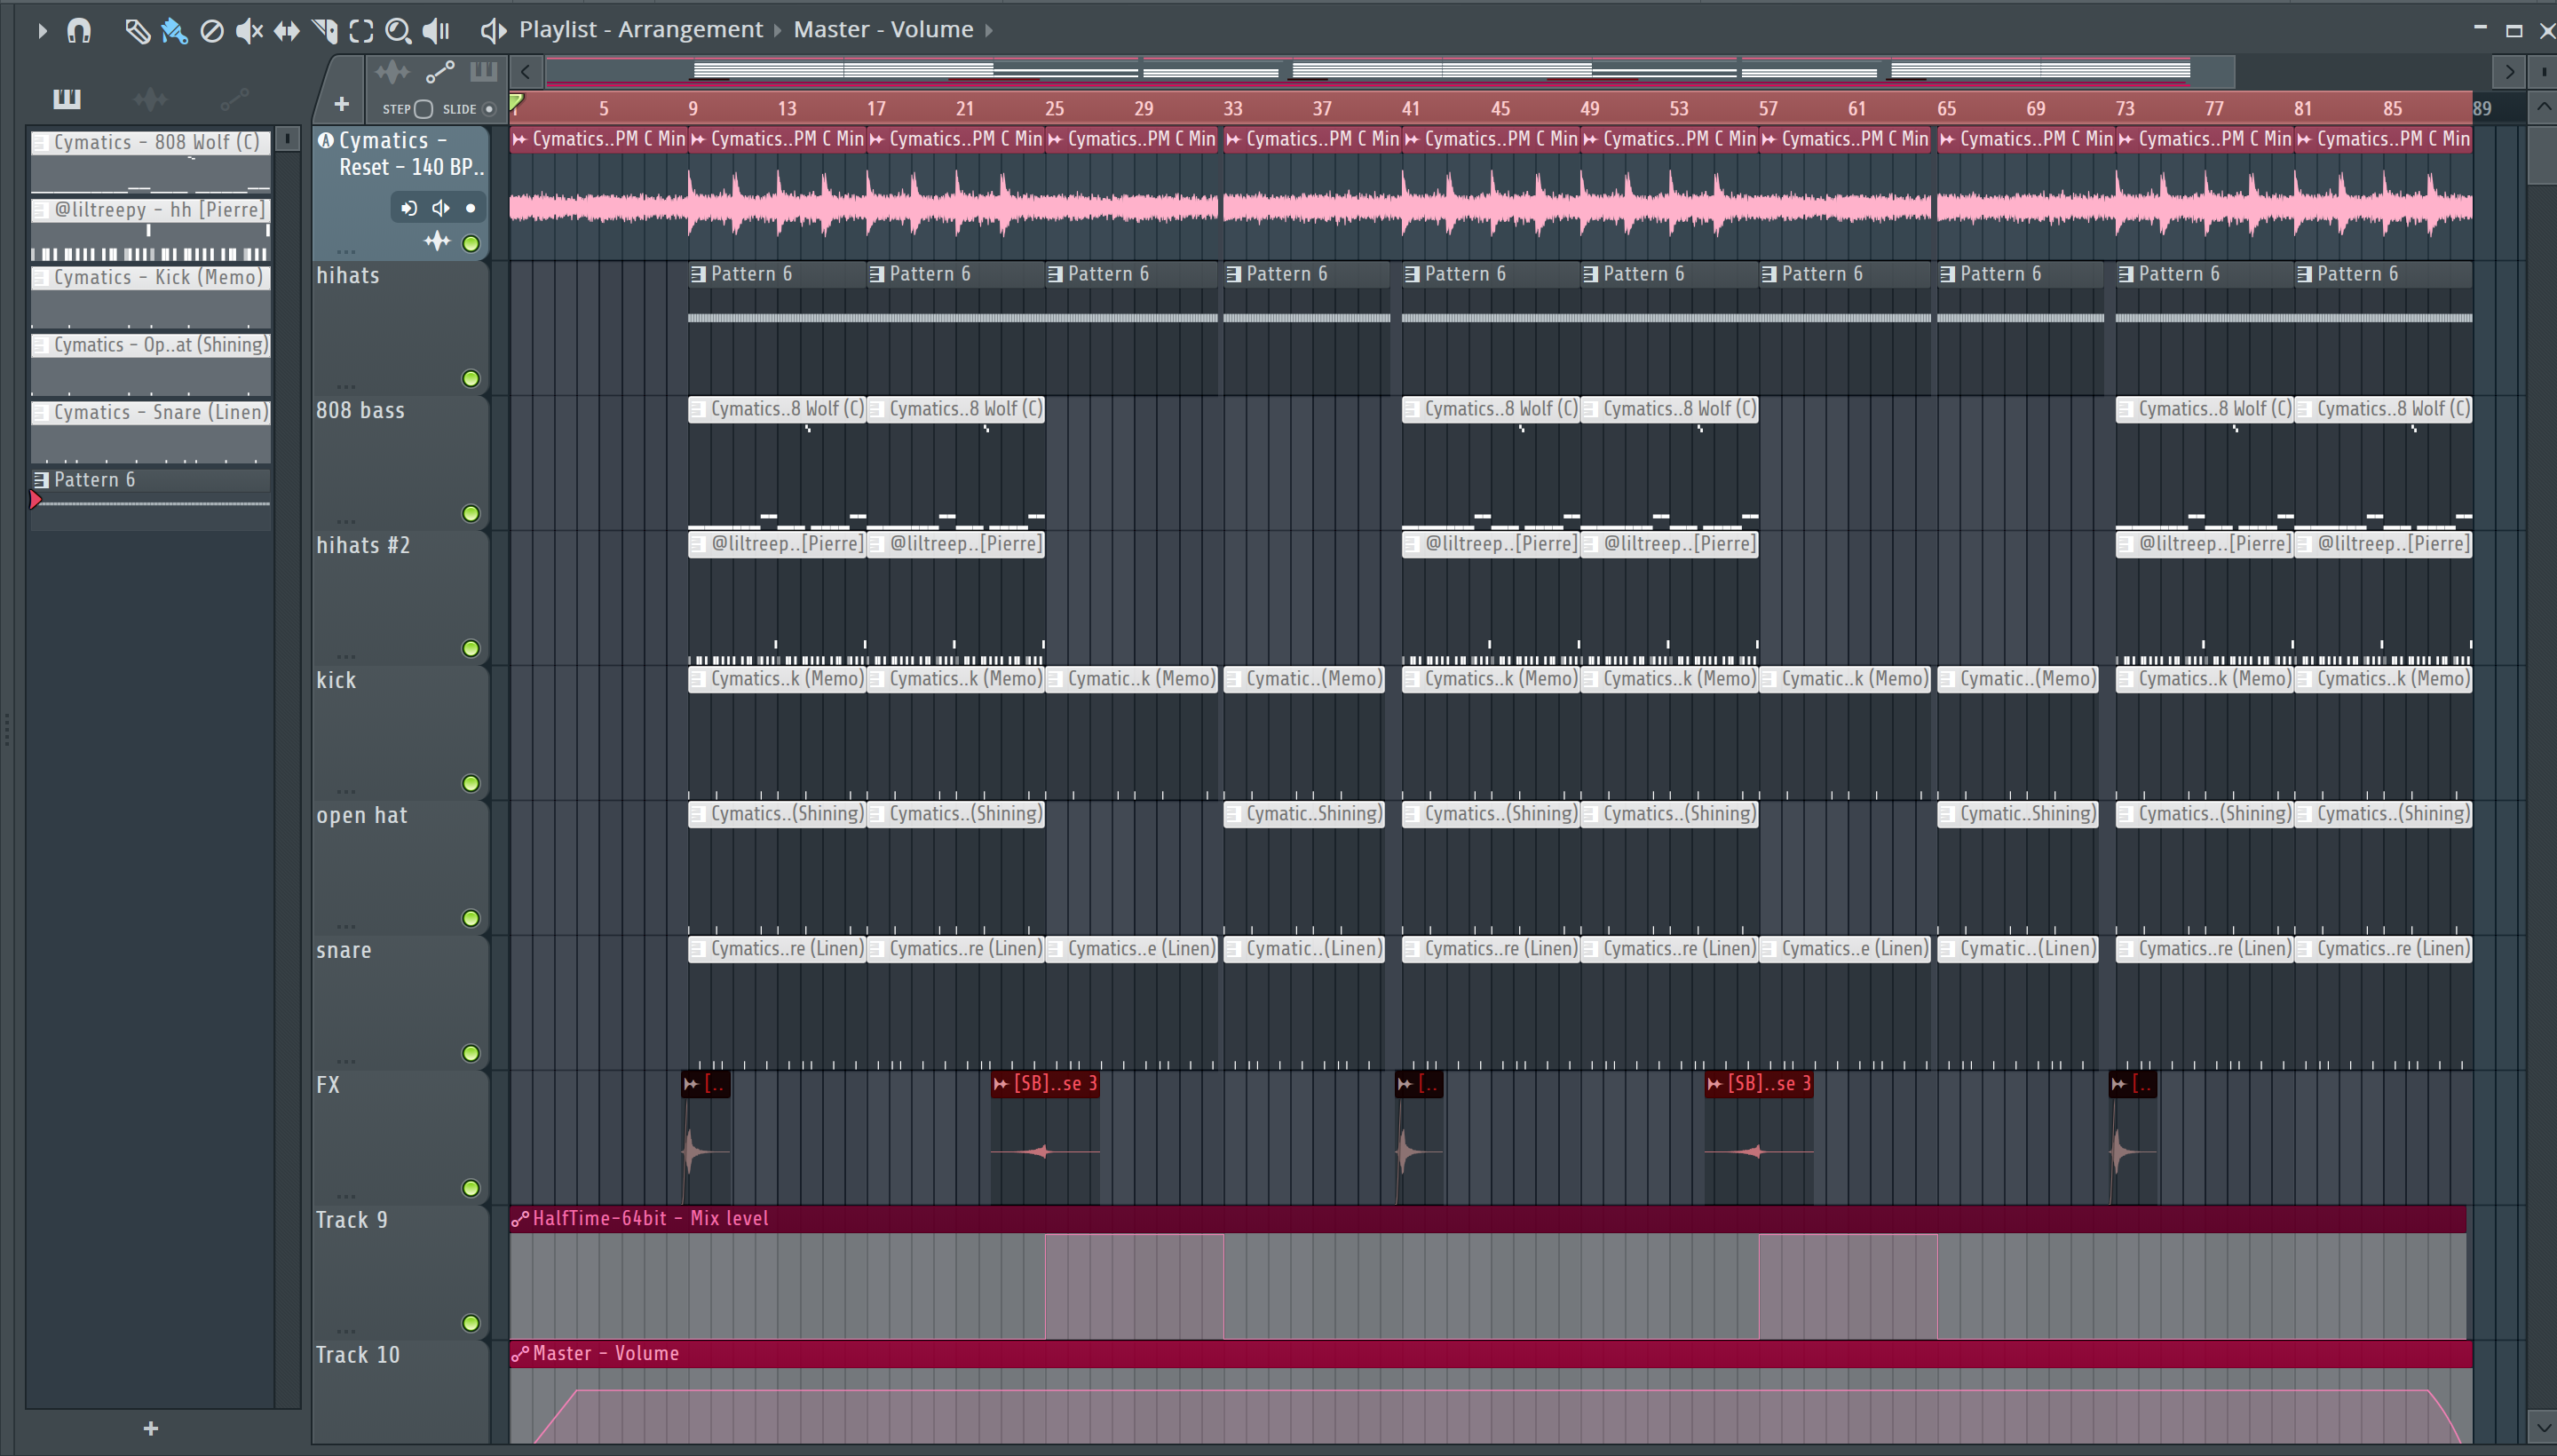Mute Track 9
2557x1456 pixels.
(x=471, y=1323)
